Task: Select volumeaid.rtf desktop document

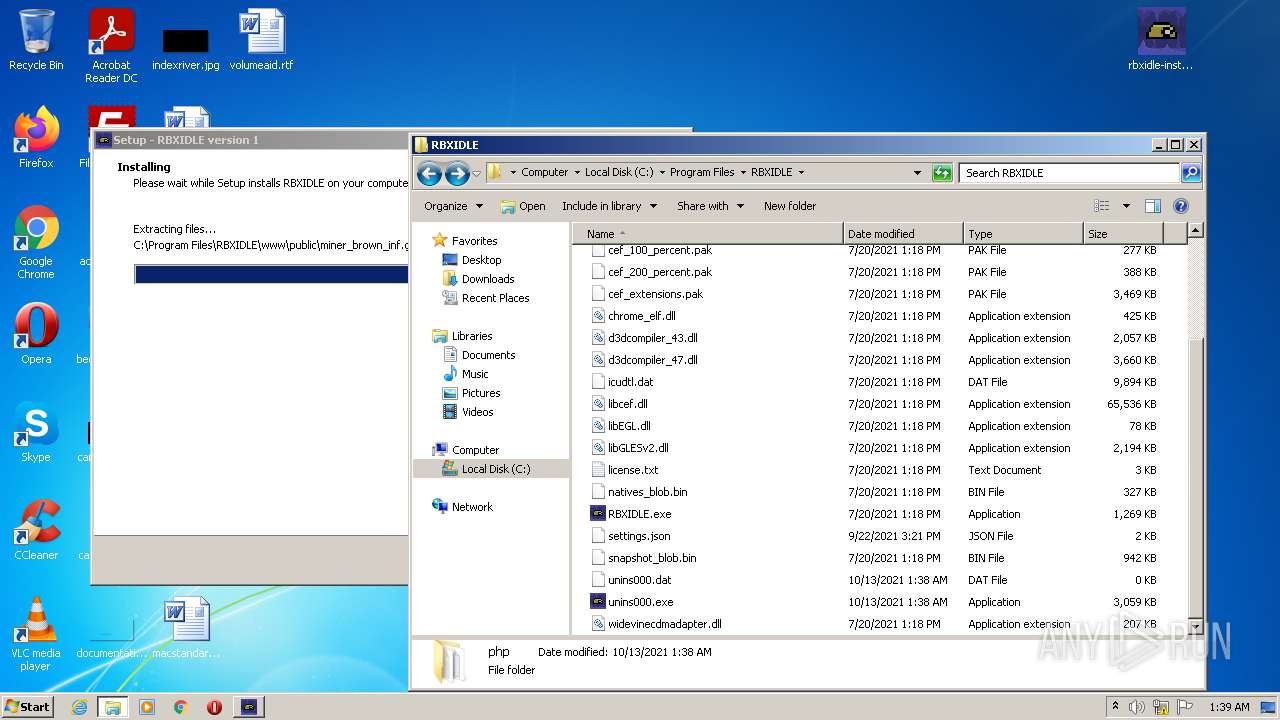Action: click(x=262, y=40)
